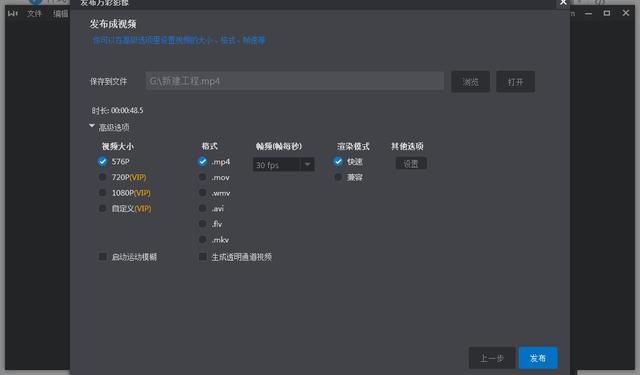Viewport: 640px width, 375px height.
Task: Select the .mov format
Action: coord(202,177)
